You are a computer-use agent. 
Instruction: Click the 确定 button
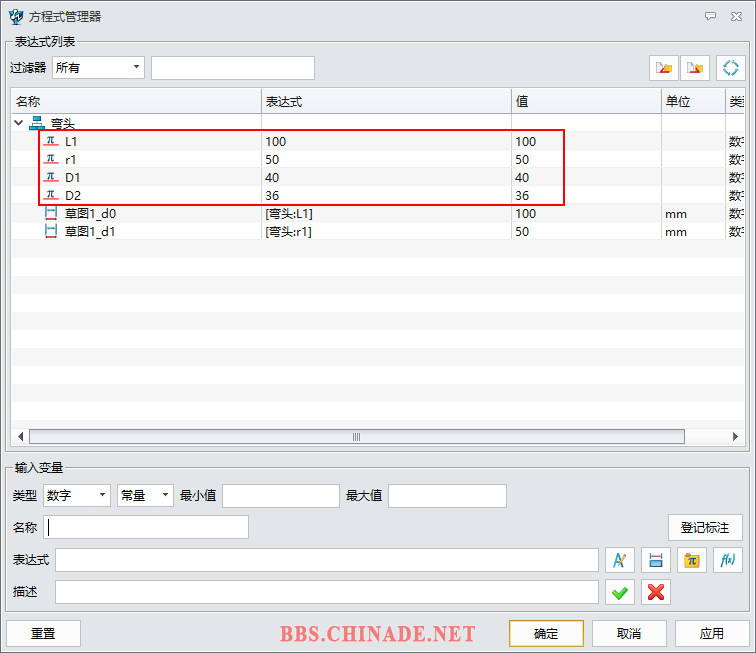546,633
